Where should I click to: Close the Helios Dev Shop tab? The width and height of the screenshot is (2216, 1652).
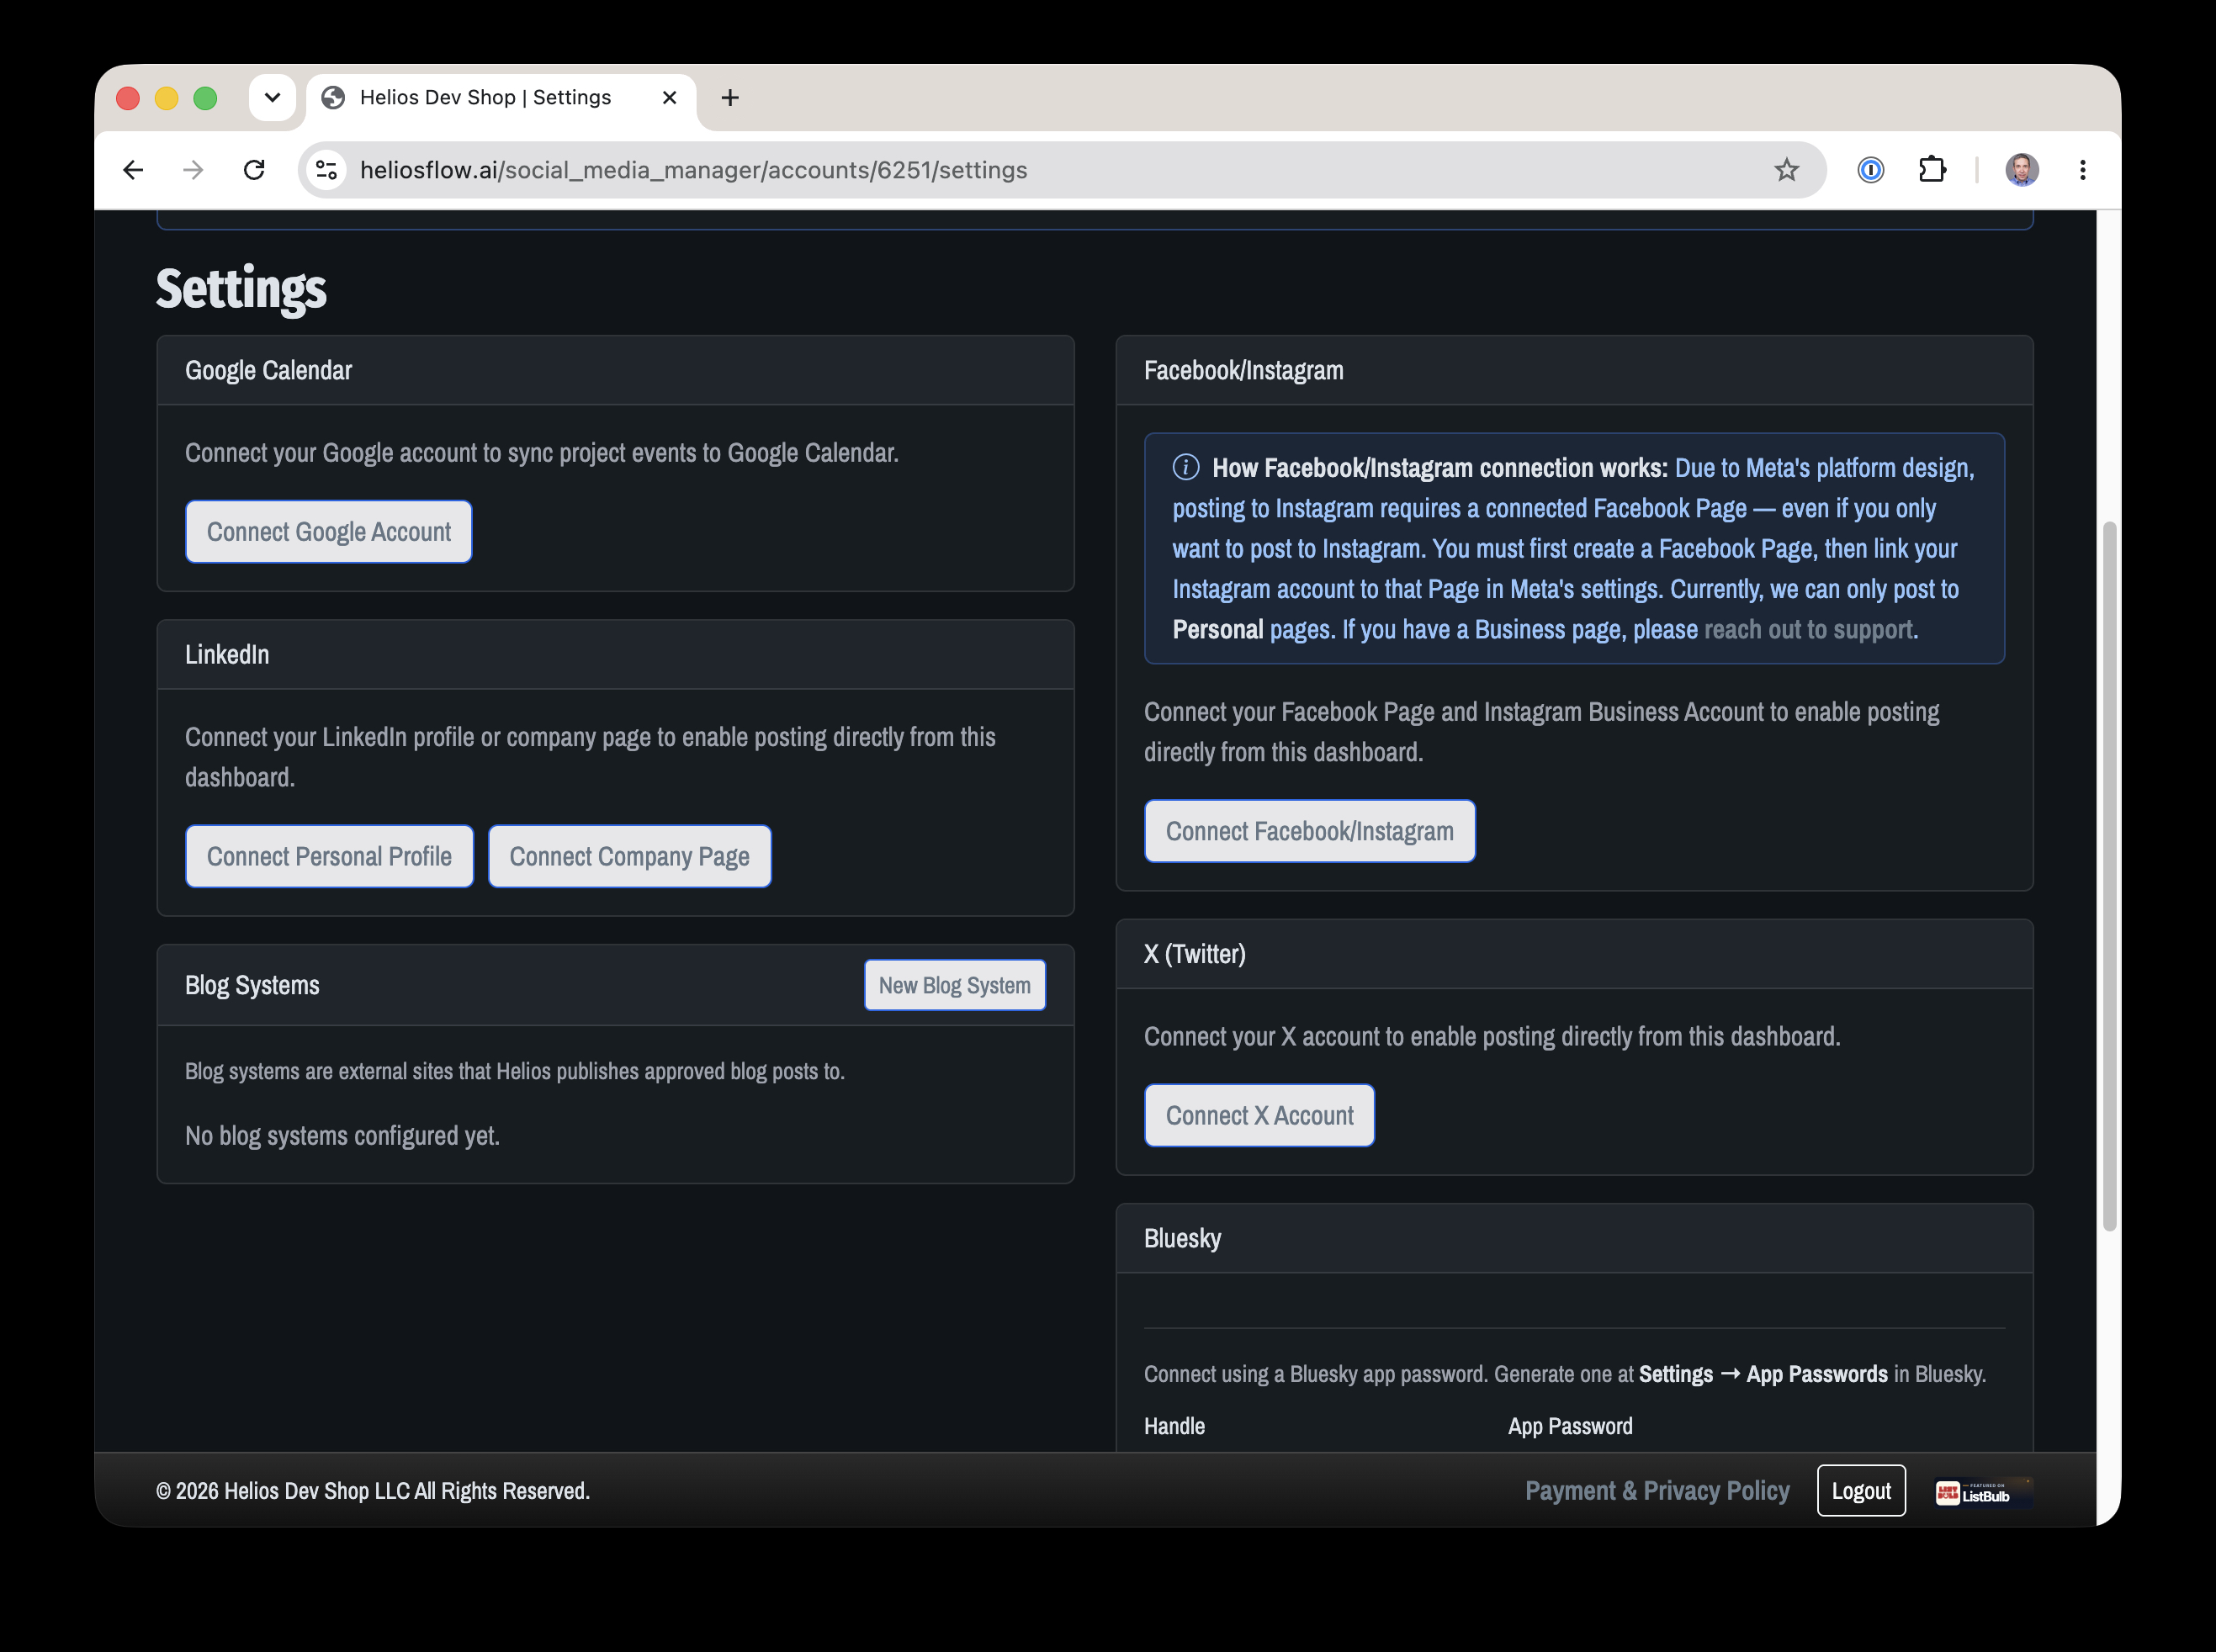[x=669, y=97]
